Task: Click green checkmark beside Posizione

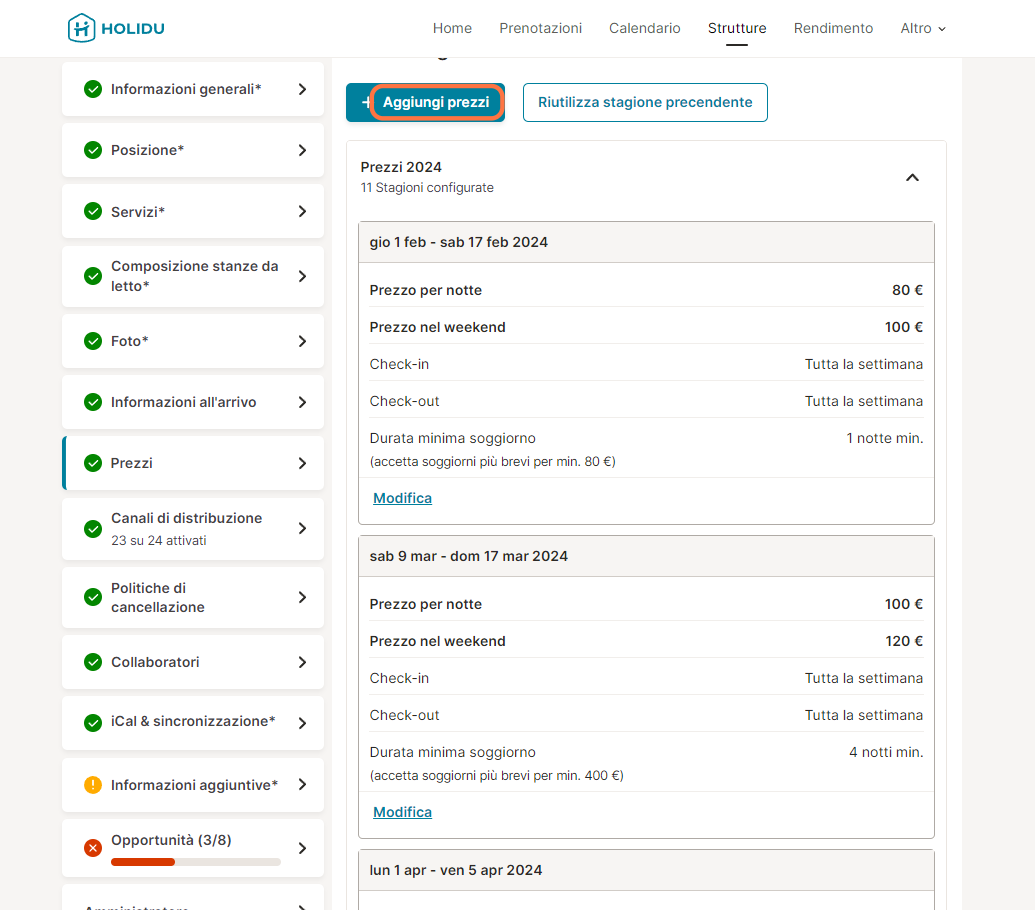Action: click(93, 150)
